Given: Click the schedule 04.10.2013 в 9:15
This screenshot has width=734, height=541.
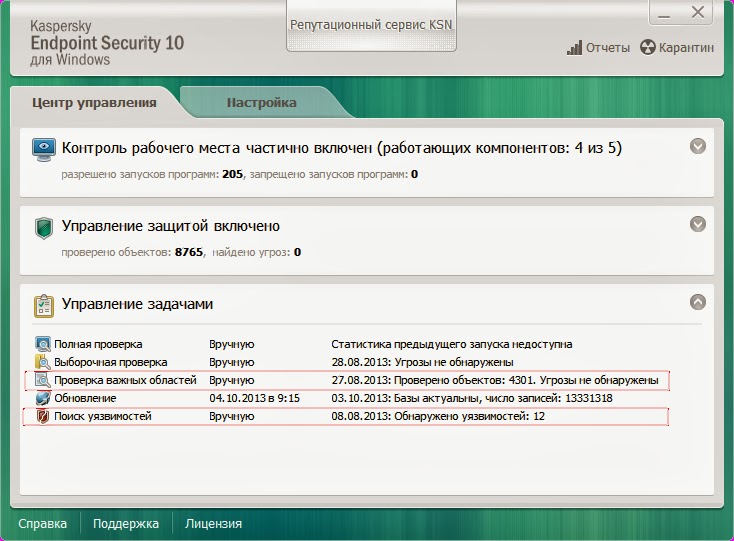Looking at the screenshot, I should click(255, 398).
